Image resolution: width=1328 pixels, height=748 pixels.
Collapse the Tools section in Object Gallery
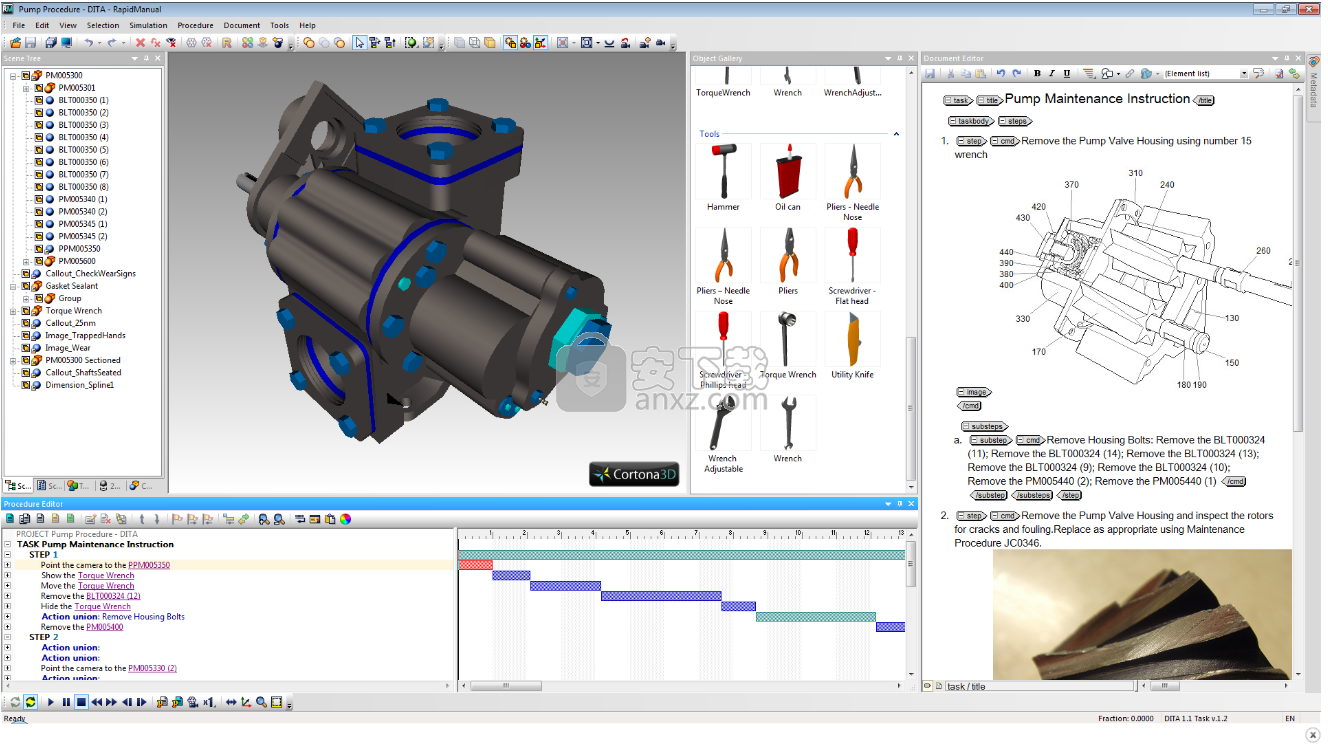[896, 134]
